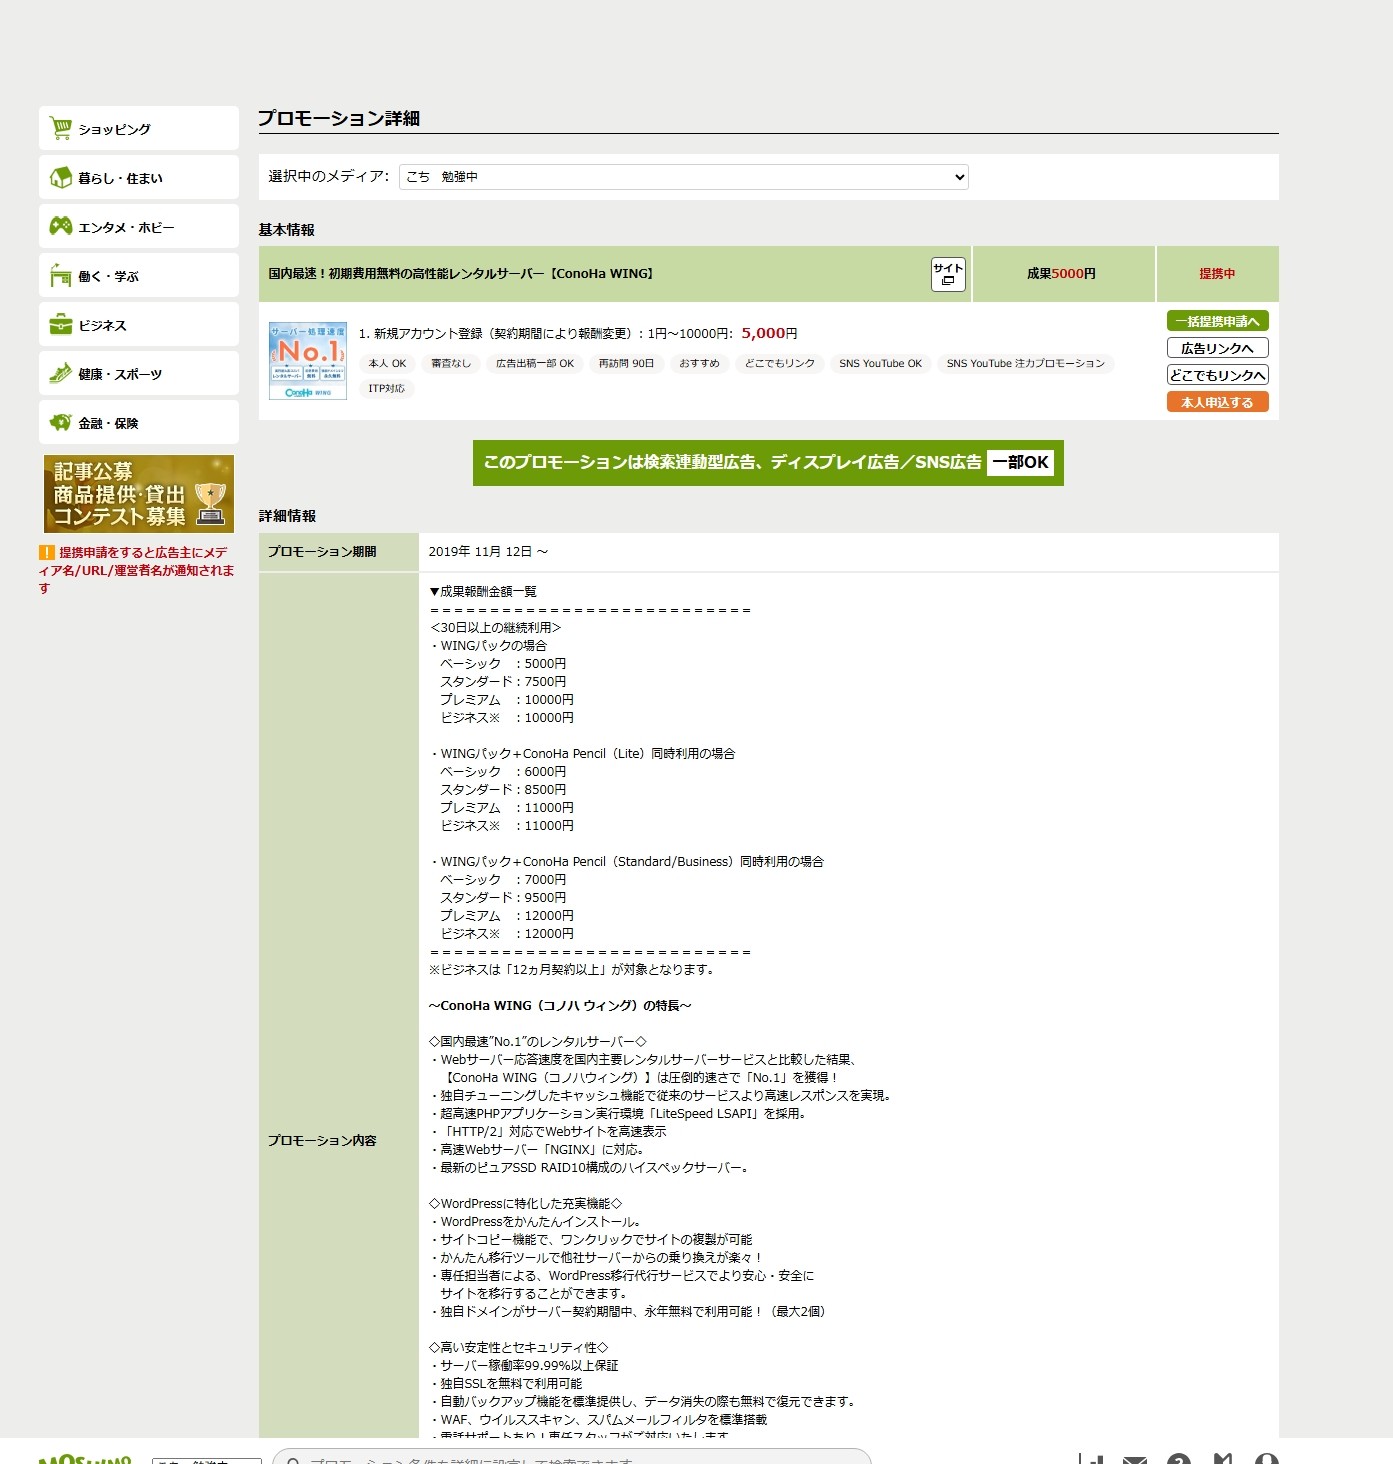Click the ITP対応 tag
This screenshot has height=1464, width=1393.
click(x=387, y=389)
